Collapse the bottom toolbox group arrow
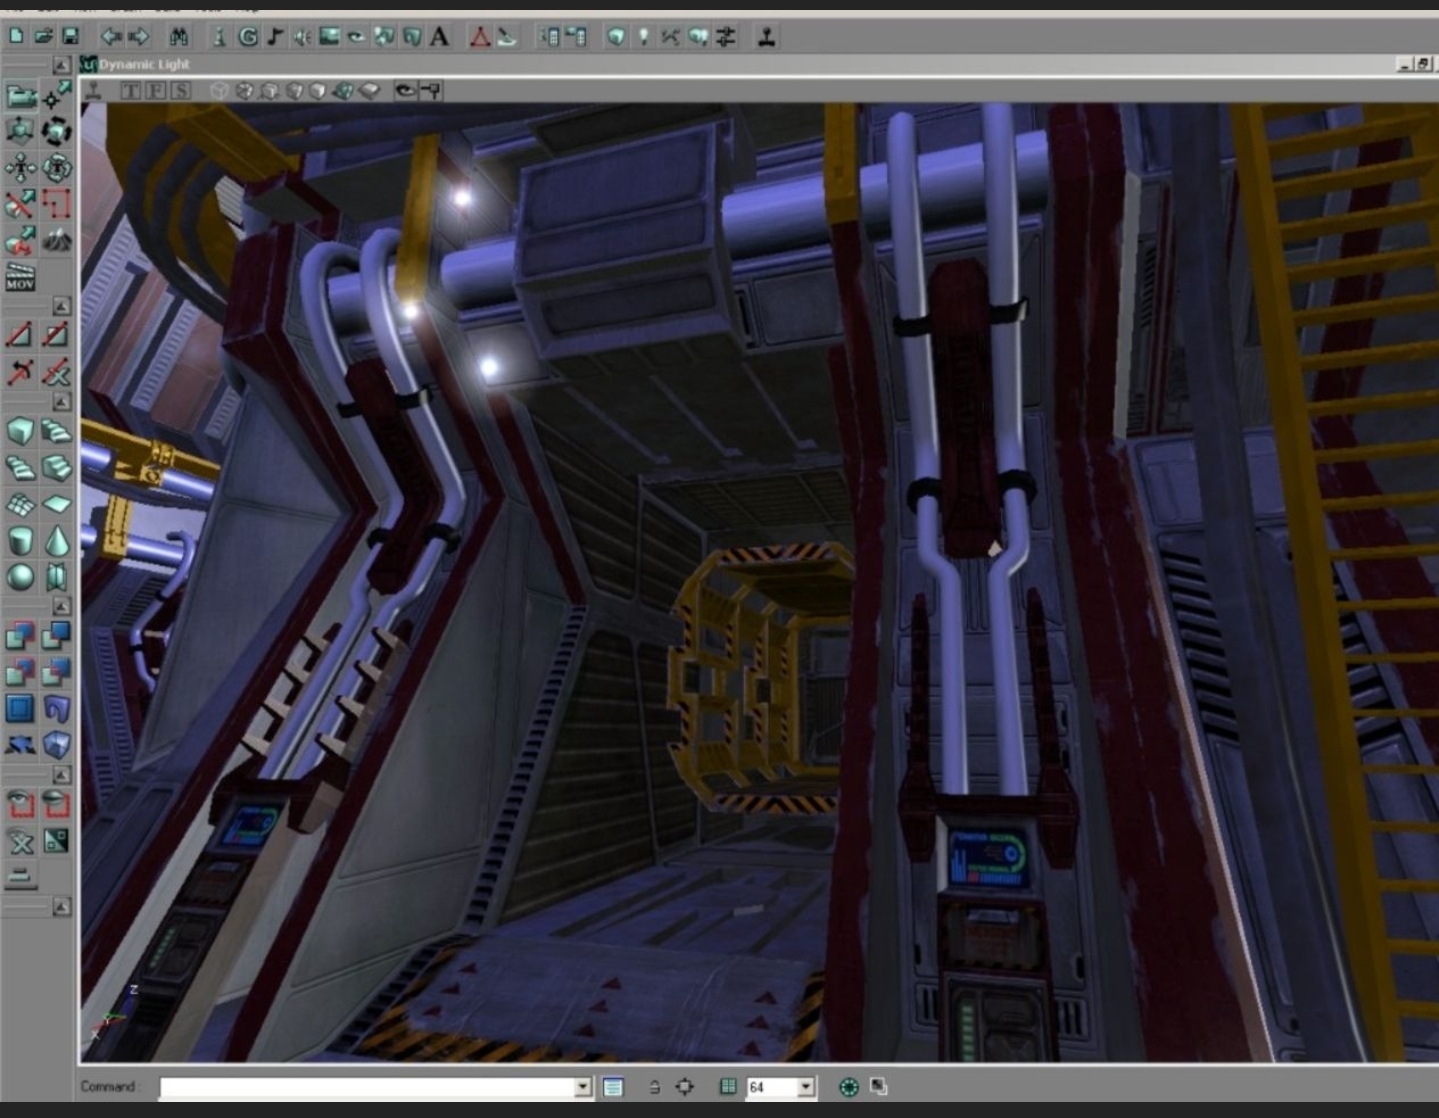The width and height of the screenshot is (1439, 1118). 61,907
